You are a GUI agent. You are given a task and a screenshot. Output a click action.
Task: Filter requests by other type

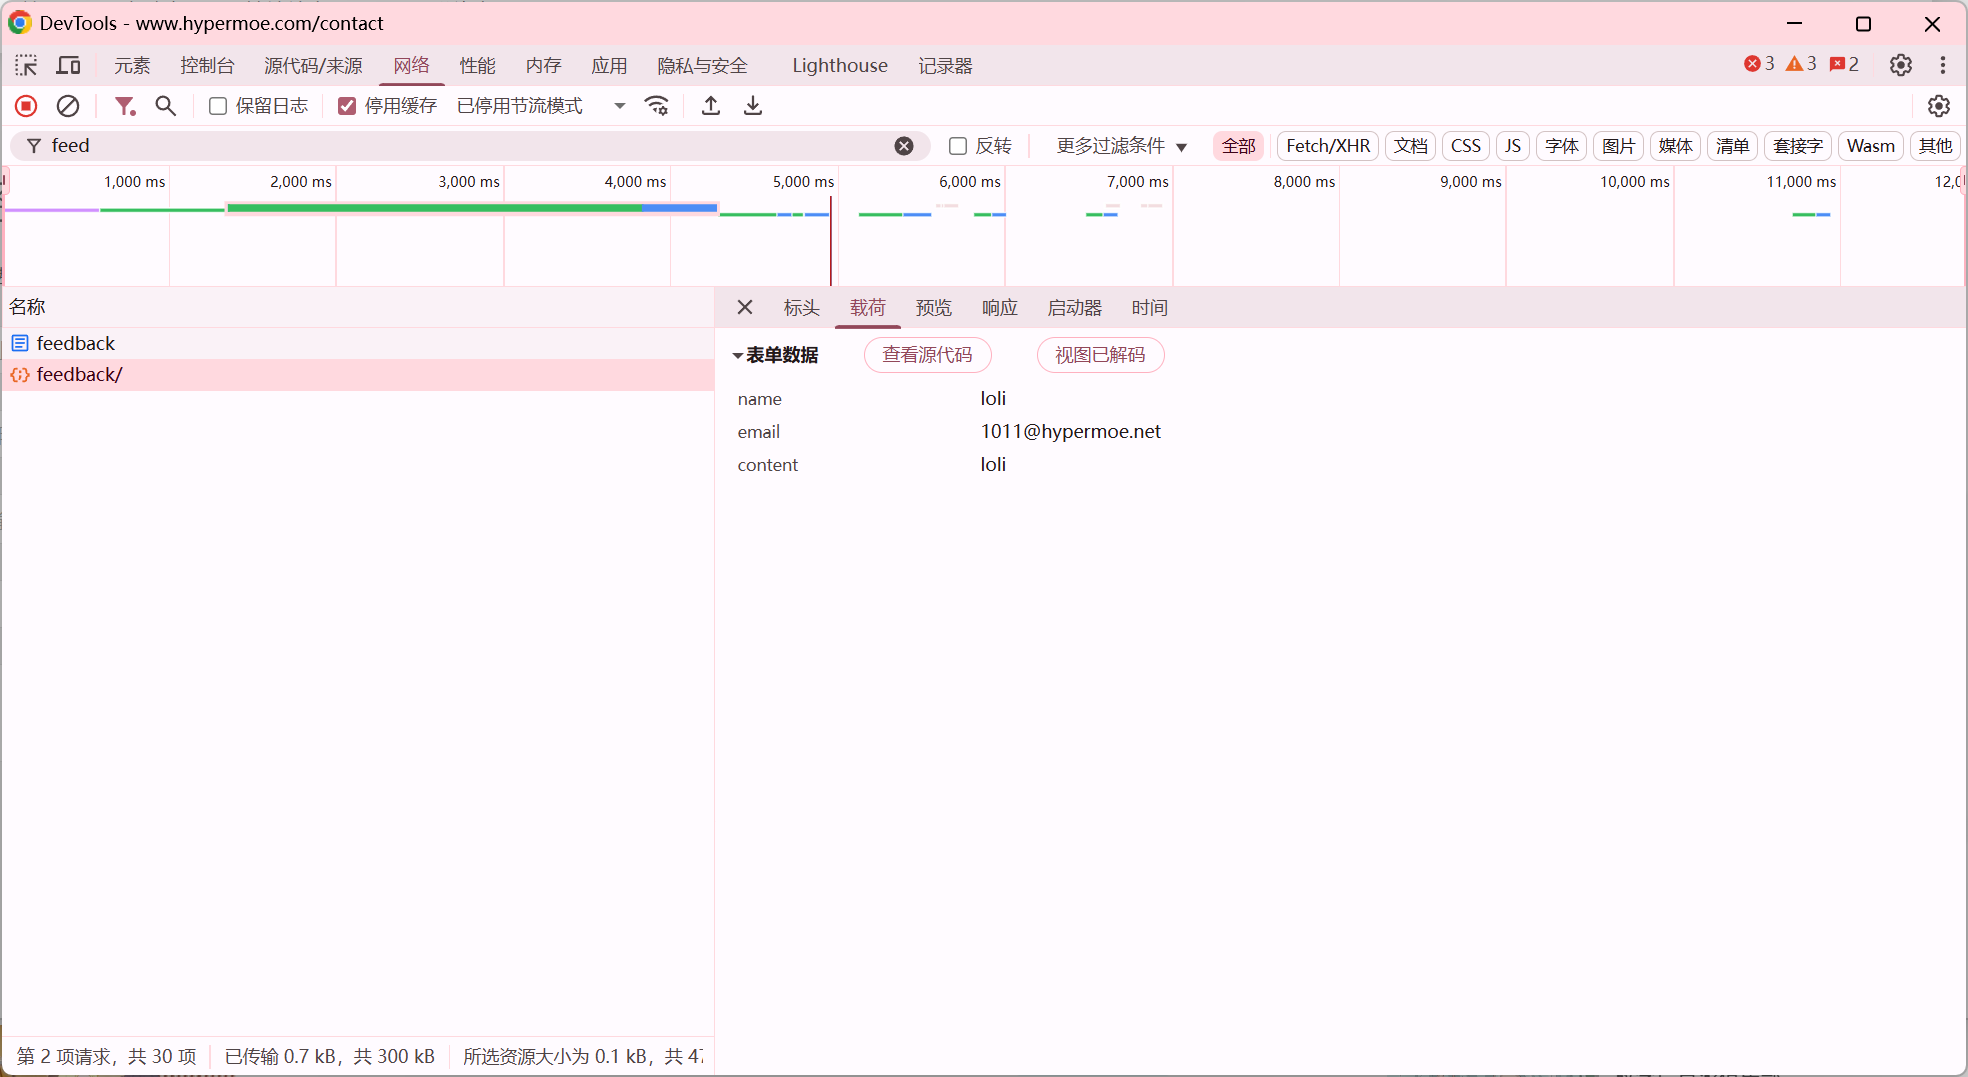click(x=1935, y=146)
